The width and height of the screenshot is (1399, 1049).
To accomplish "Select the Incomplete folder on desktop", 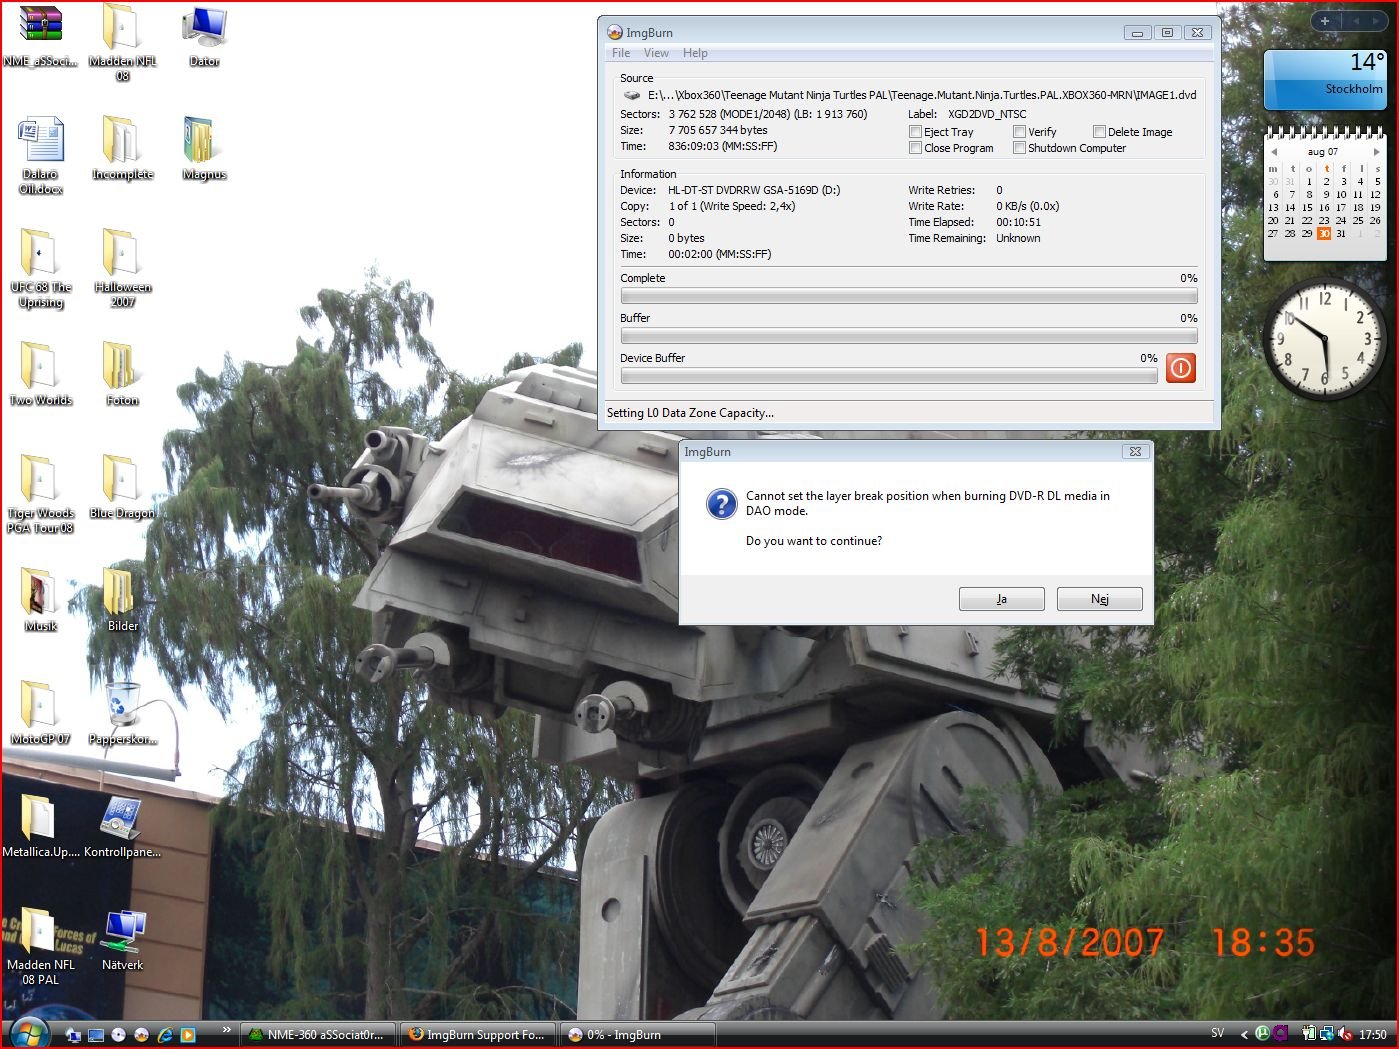I will [122, 148].
